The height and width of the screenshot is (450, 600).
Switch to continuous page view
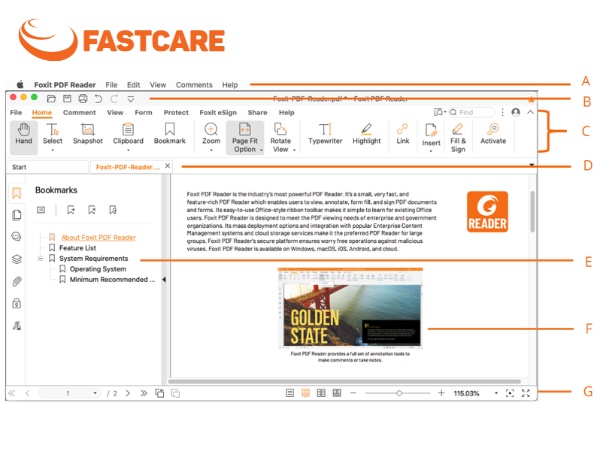click(x=306, y=393)
